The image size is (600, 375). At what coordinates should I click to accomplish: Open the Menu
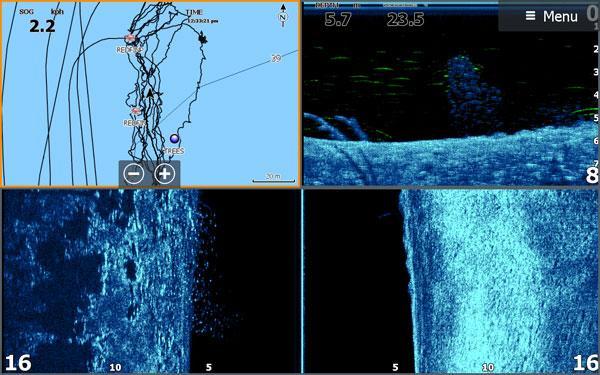pos(552,16)
